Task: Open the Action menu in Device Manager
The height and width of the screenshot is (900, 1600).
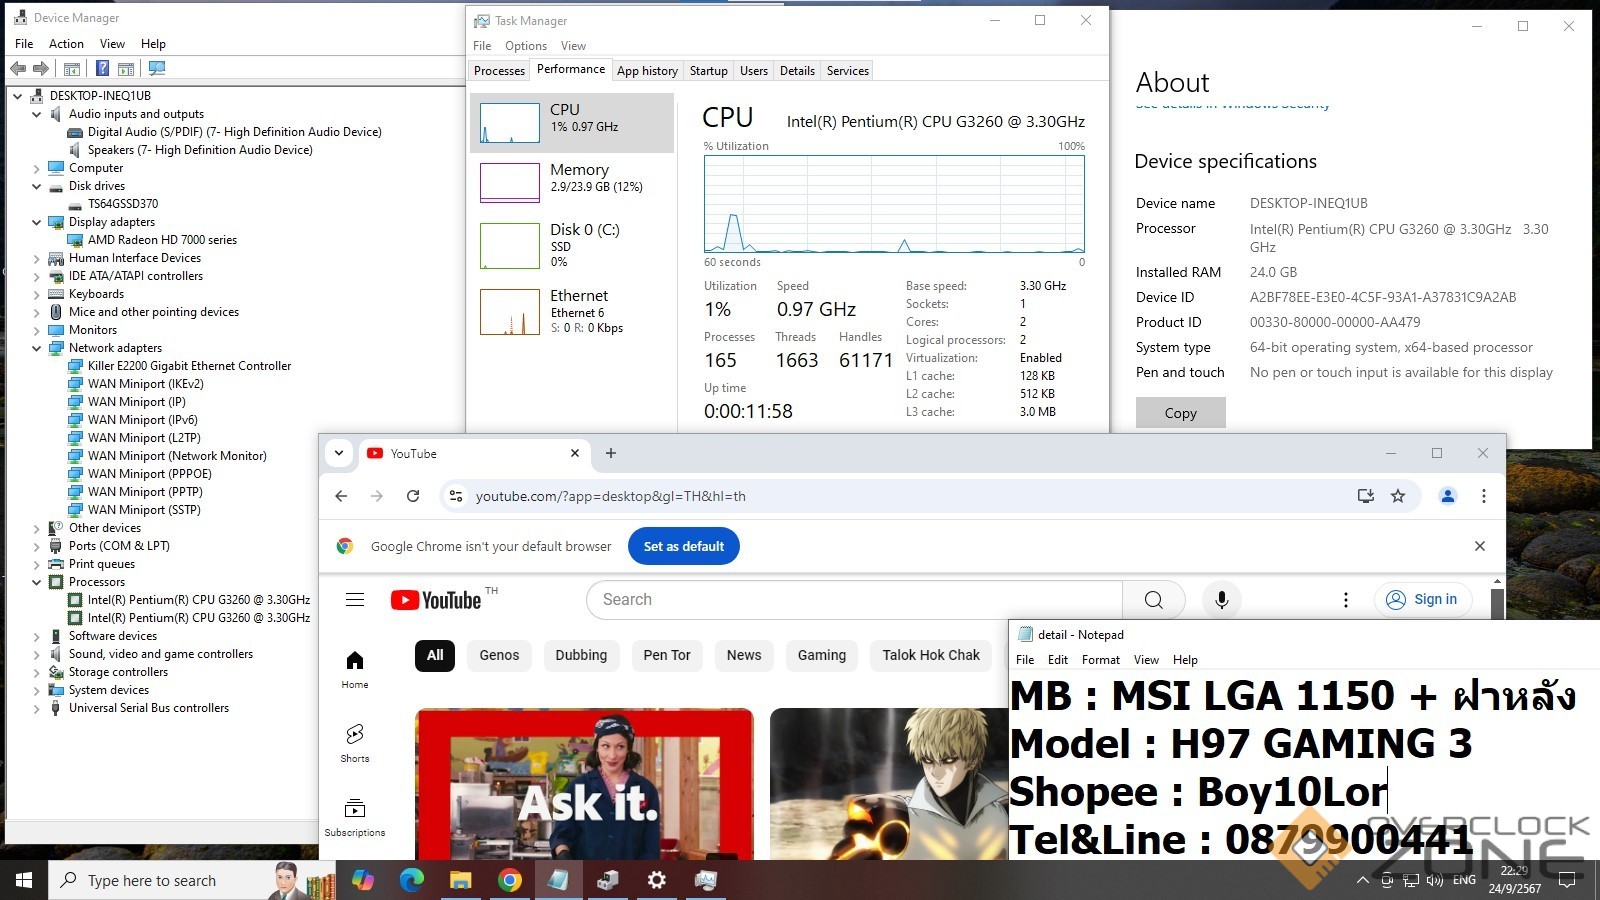Action: click(x=66, y=44)
